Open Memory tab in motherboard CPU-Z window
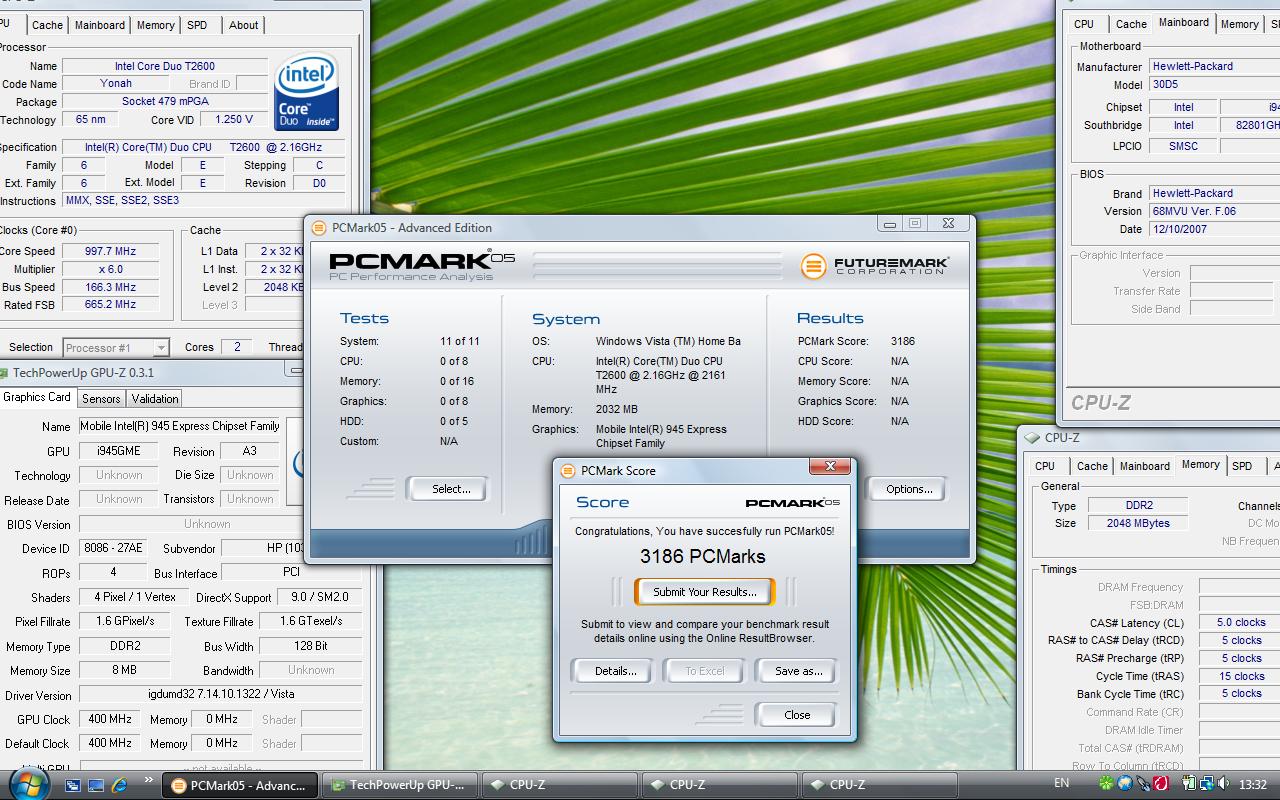This screenshot has width=1280, height=800. click(x=1240, y=24)
